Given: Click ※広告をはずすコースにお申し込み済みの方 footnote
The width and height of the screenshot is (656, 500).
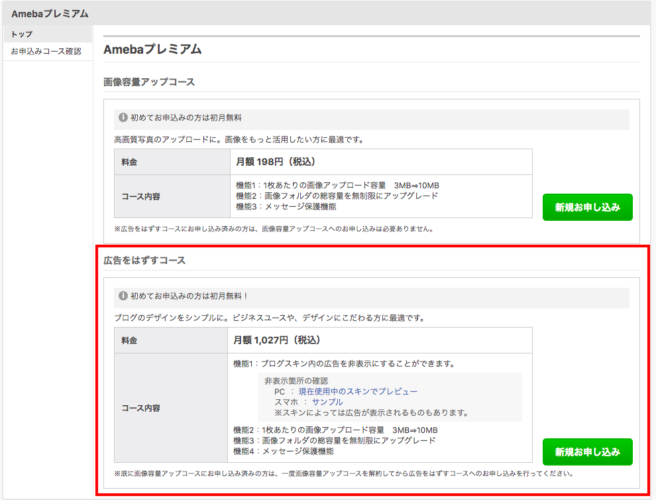Looking at the screenshot, I should (275, 229).
